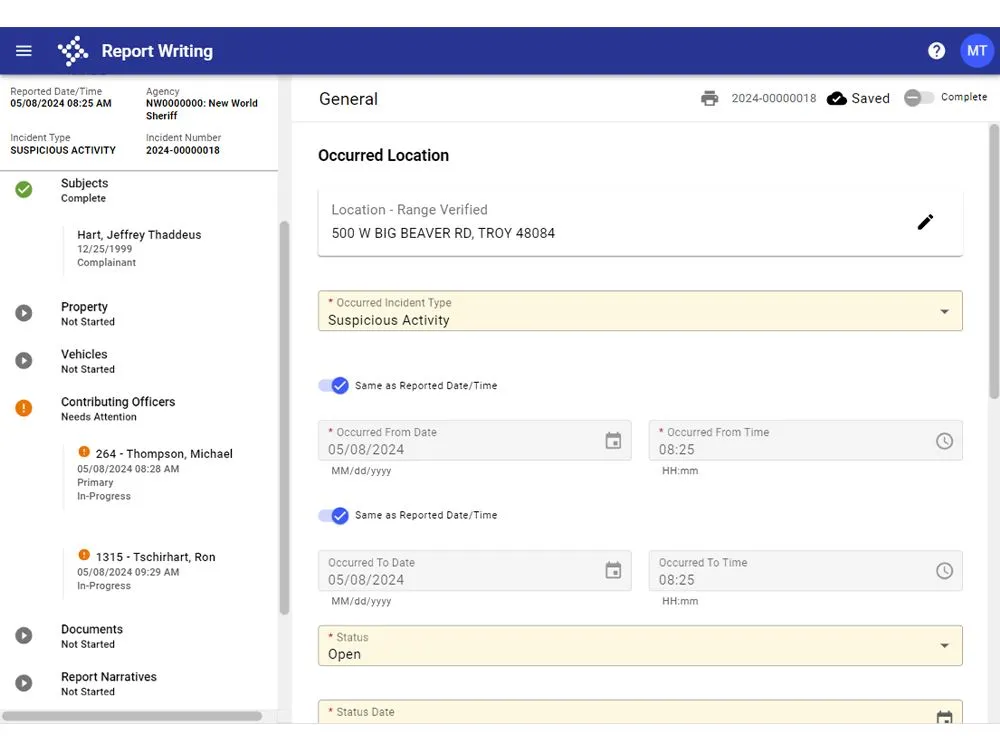Open the MT user avatar menu
Image resolution: width=1000 pixels, height=750 pixels.
pos(976,51)
